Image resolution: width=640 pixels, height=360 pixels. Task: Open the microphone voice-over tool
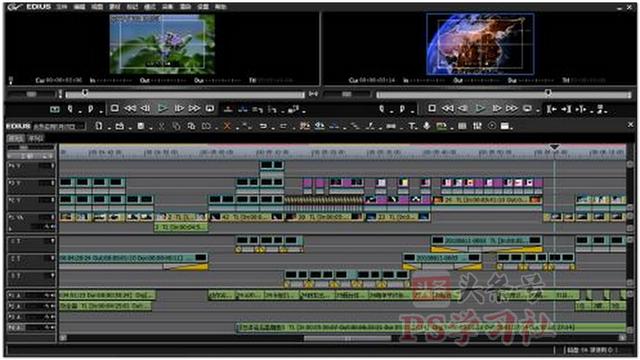click(x=427, y=126)
